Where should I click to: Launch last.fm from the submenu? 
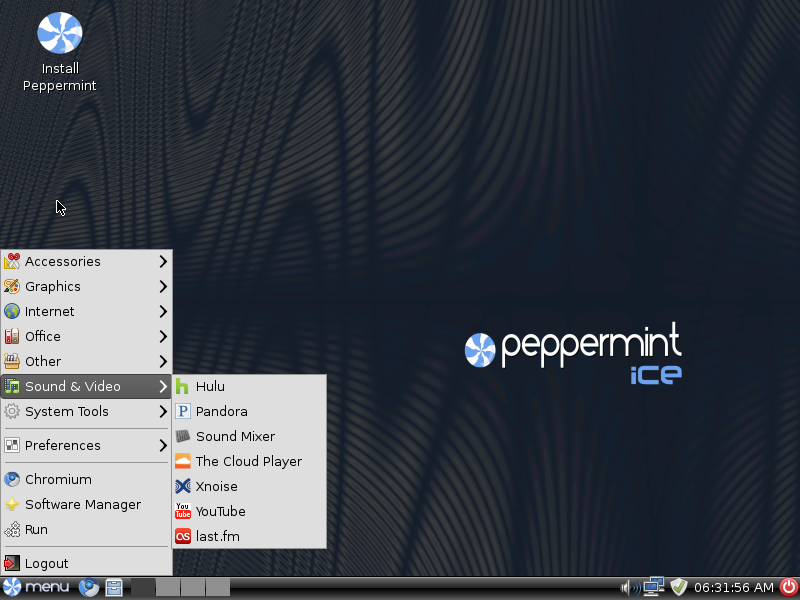click(217, 537)
